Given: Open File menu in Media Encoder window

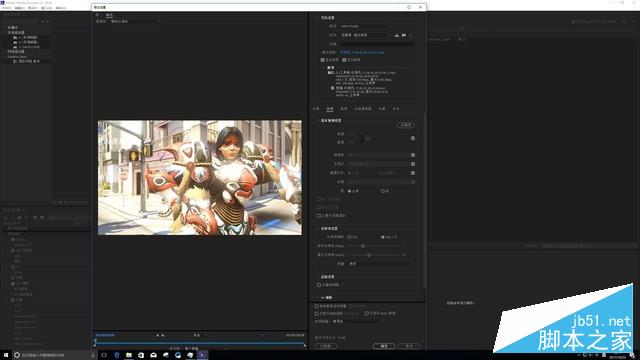Looking at the screenshot, I should point(7,8).
